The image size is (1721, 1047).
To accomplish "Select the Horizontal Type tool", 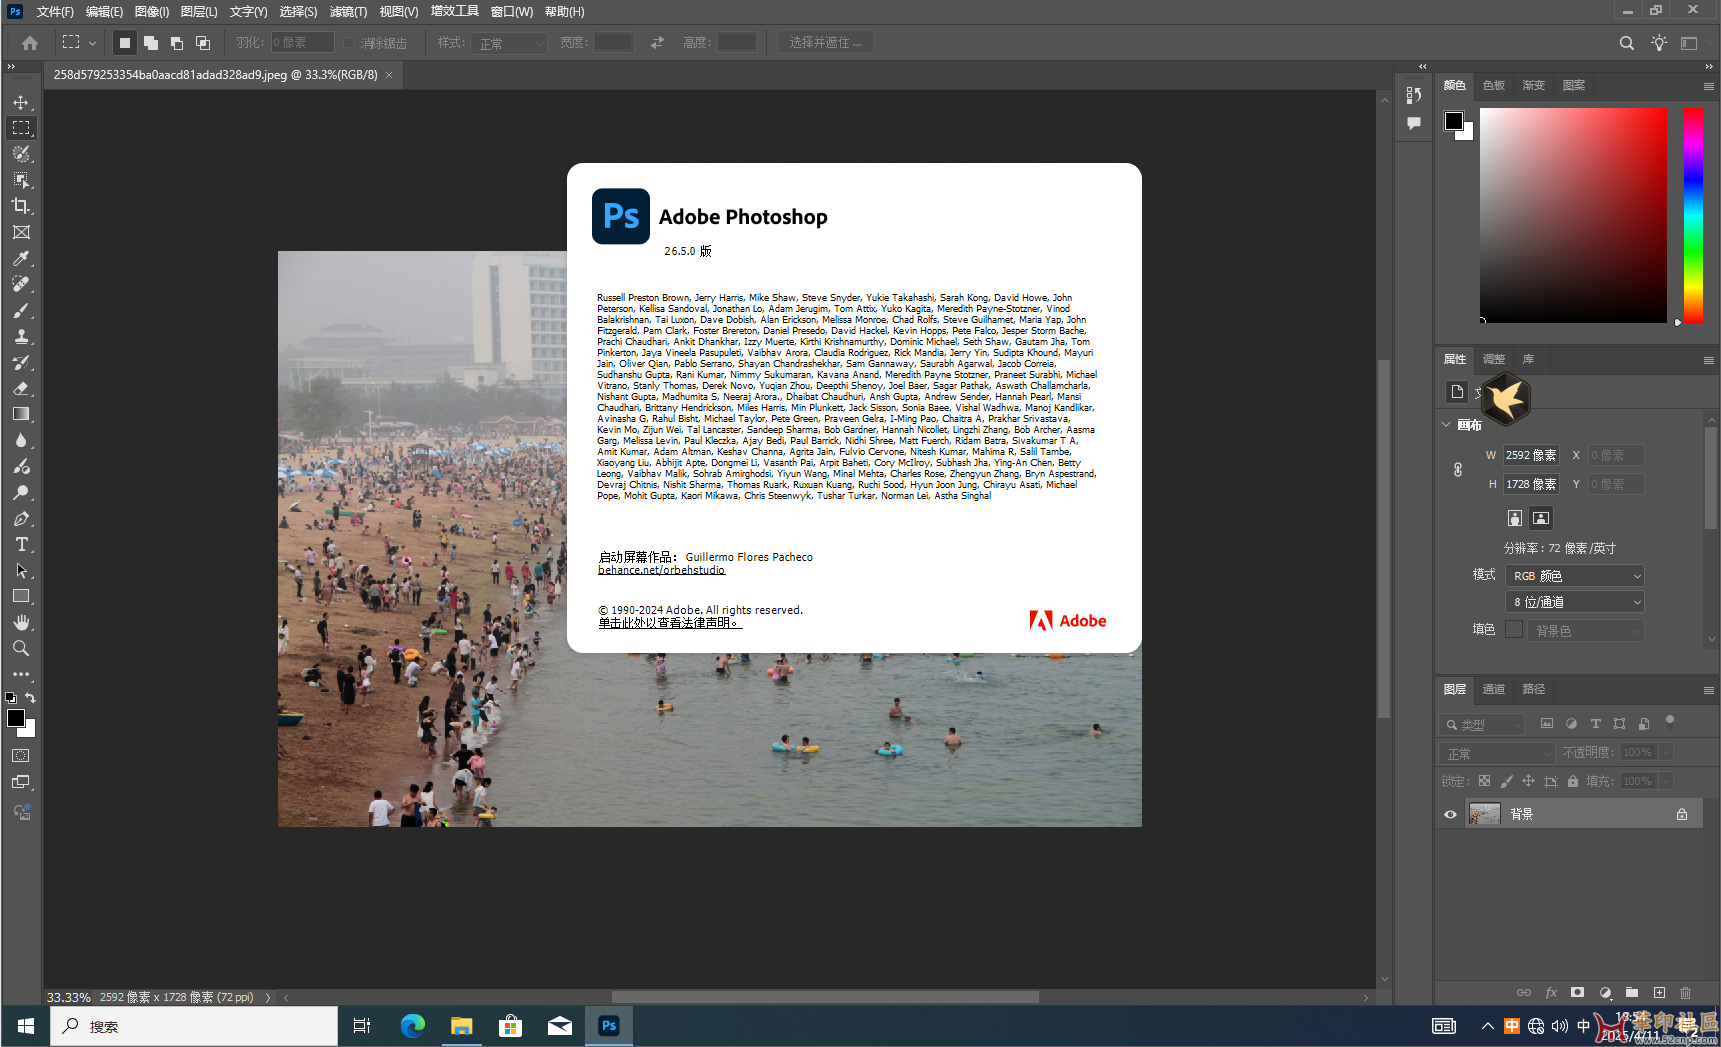I will 21,544.
